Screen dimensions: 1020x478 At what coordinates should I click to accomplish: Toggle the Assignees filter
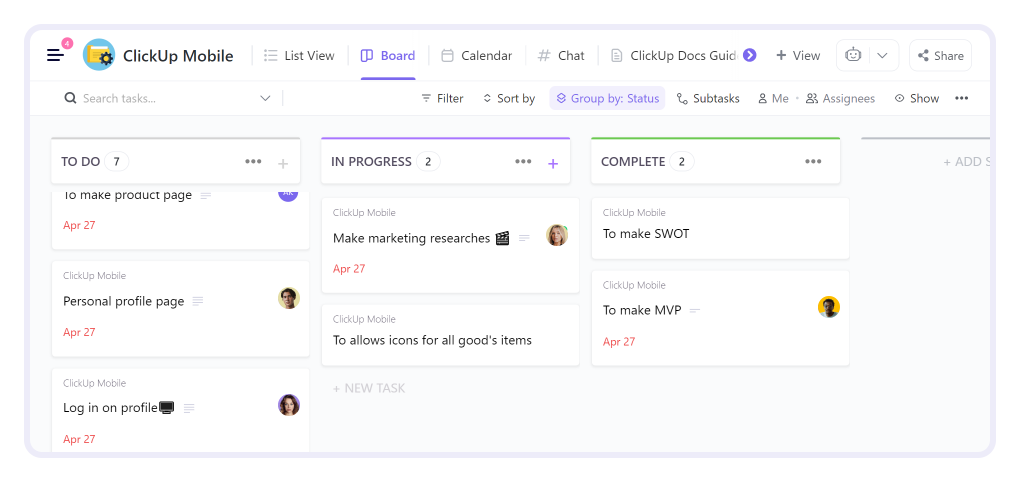click(x=840, y=98)
